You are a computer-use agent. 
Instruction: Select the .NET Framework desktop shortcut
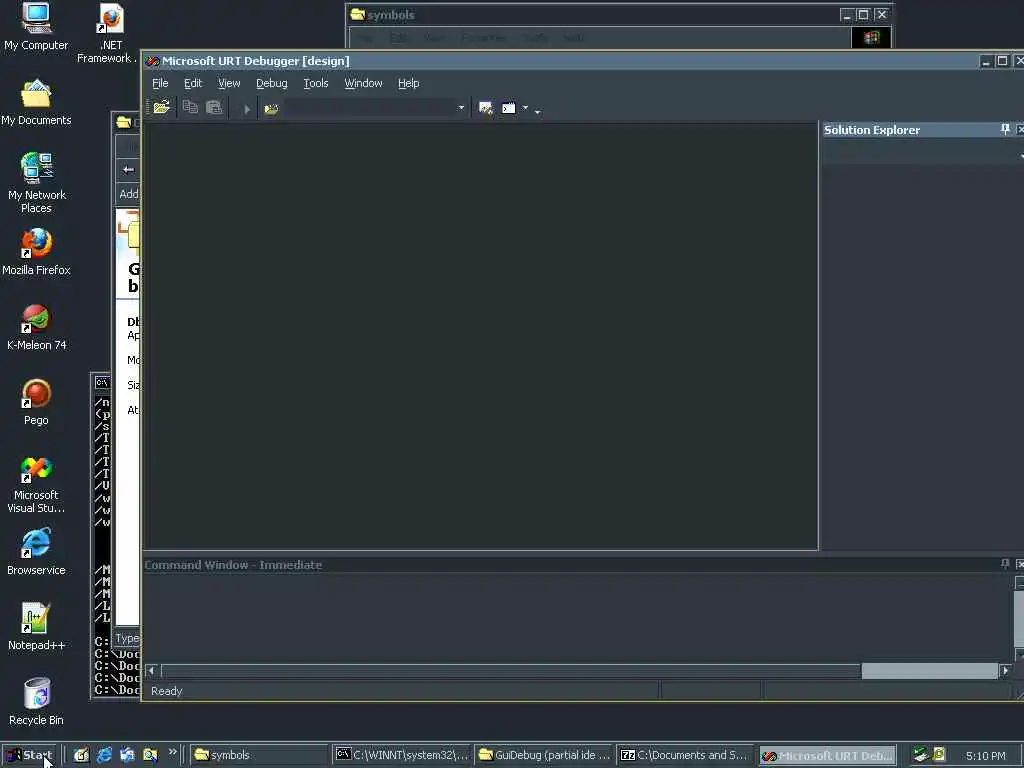108,33
